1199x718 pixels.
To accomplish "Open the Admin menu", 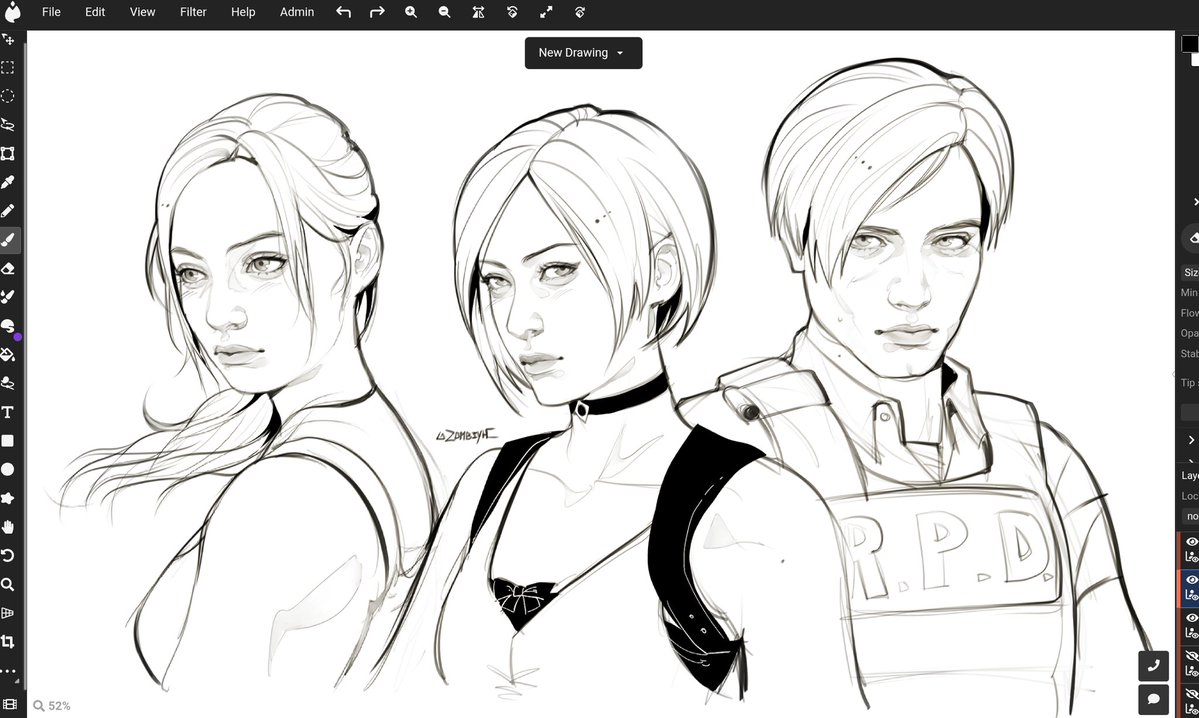I will (x=297, y=12).
